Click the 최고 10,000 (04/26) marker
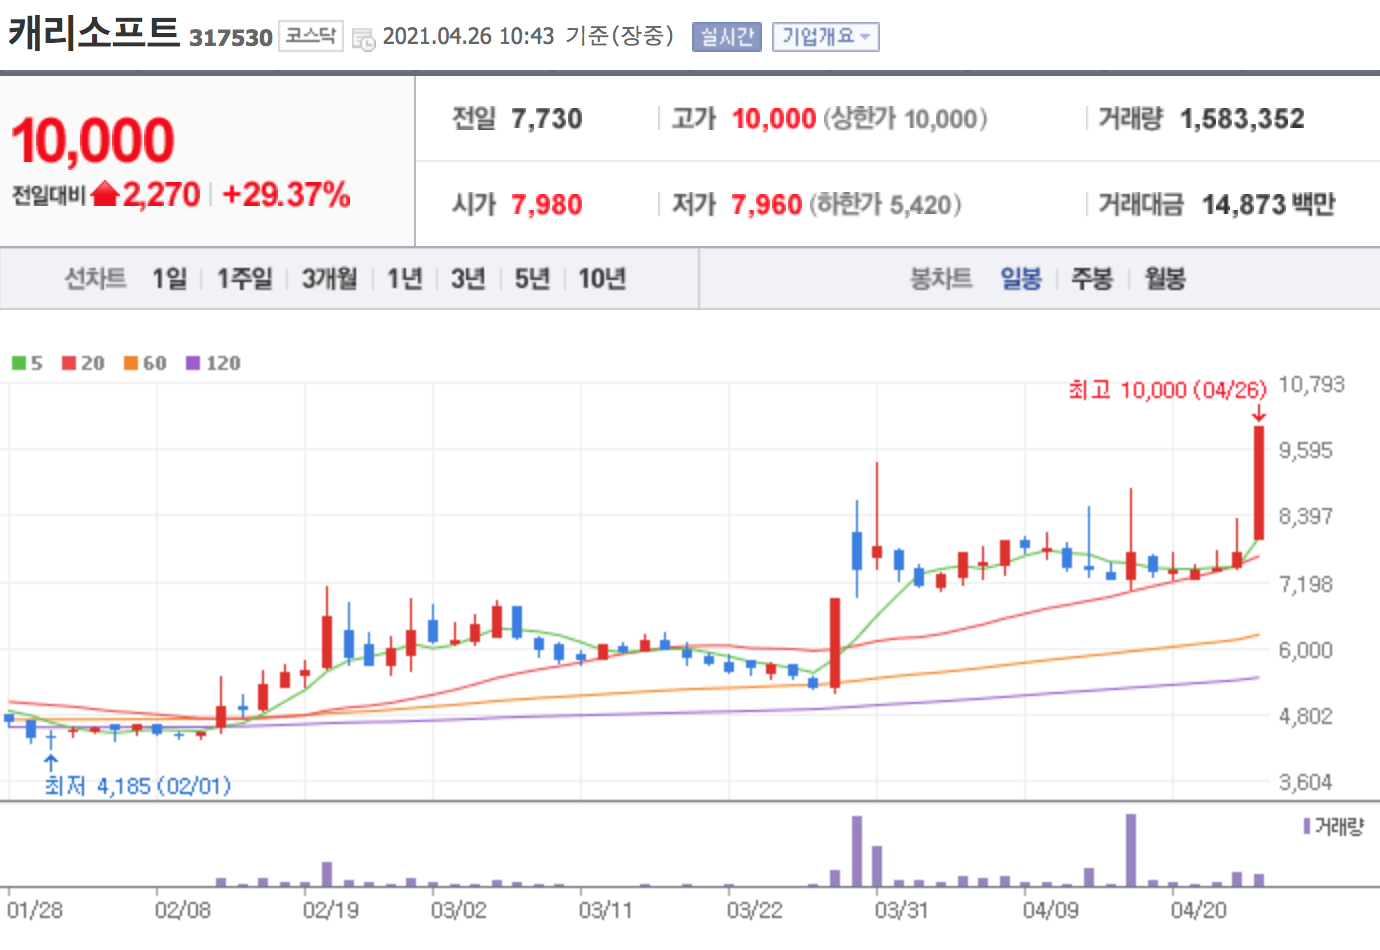The height and width of the screenshot is (950, 1380). point(1167,390)
